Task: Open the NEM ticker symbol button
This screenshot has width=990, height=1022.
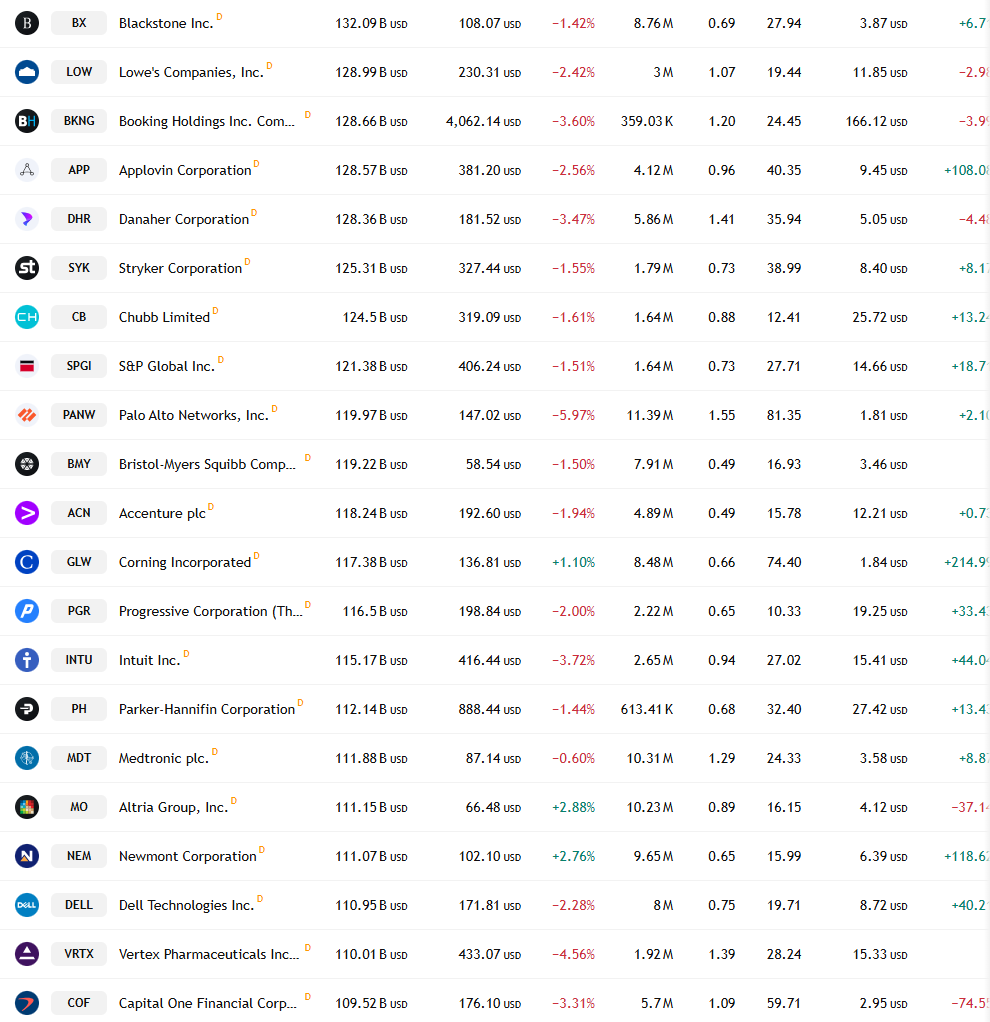Action: (x=79, y=856)
